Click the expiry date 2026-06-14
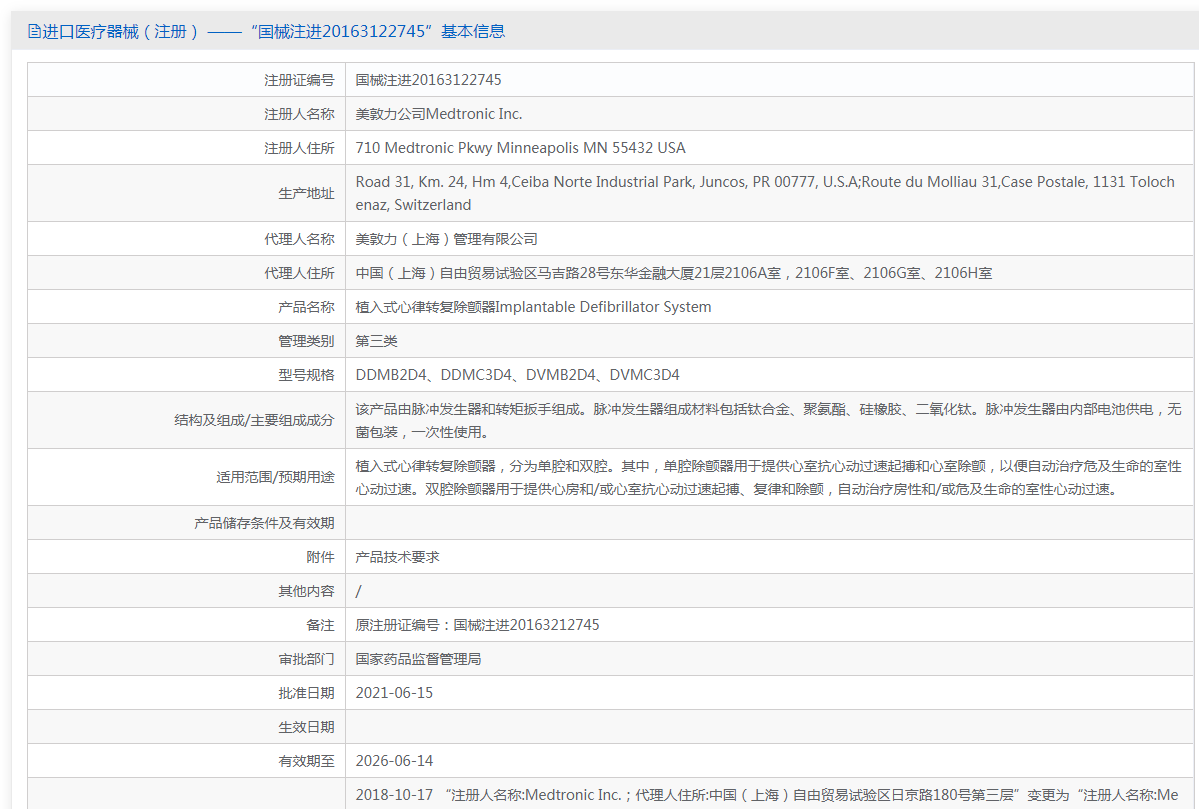1199x809 pixels. click(394, 761)
